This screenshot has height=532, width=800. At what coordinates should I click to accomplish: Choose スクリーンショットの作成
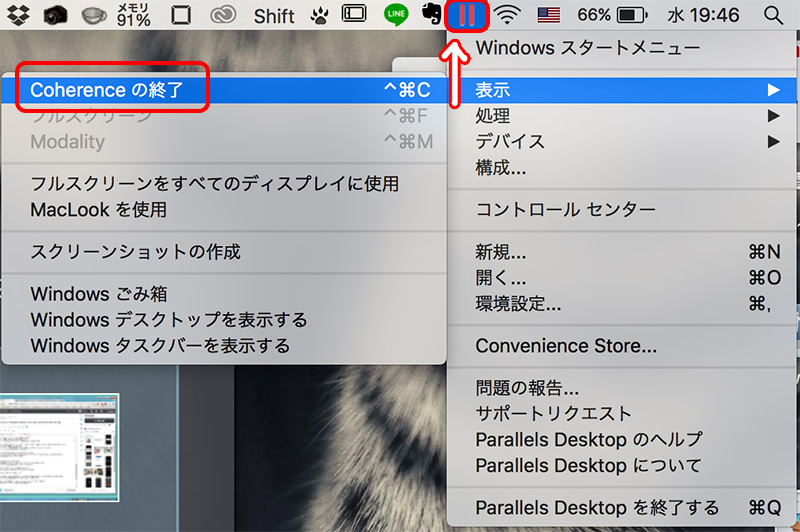point(224,252)
